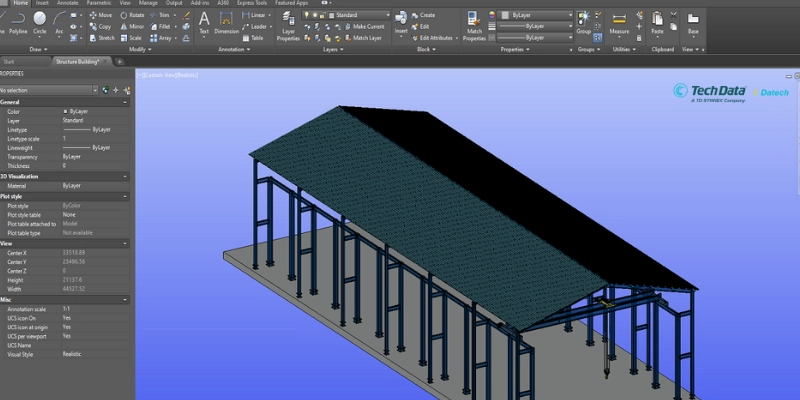Click the Stretch tool
The image size is (800, 400).
[102, 38]
